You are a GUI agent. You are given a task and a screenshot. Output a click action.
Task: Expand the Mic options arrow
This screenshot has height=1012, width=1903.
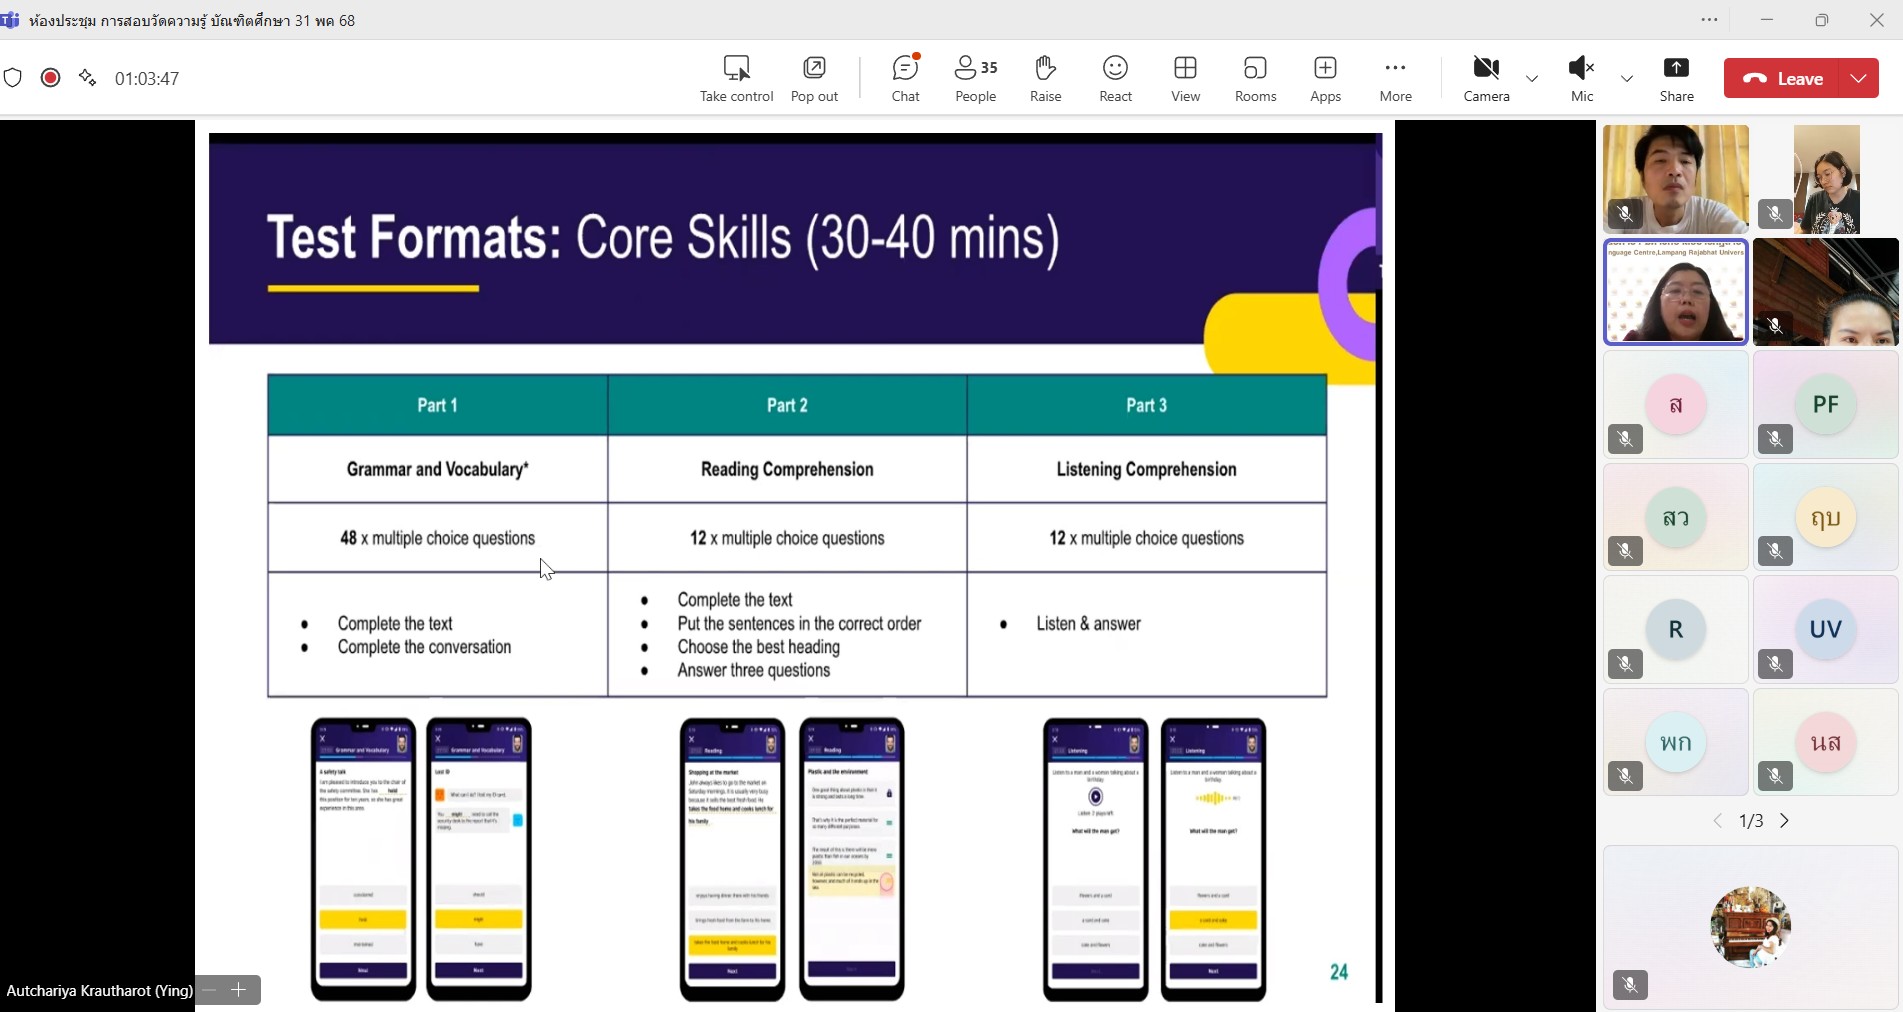pyautogui.click(x=1627, y=79)
